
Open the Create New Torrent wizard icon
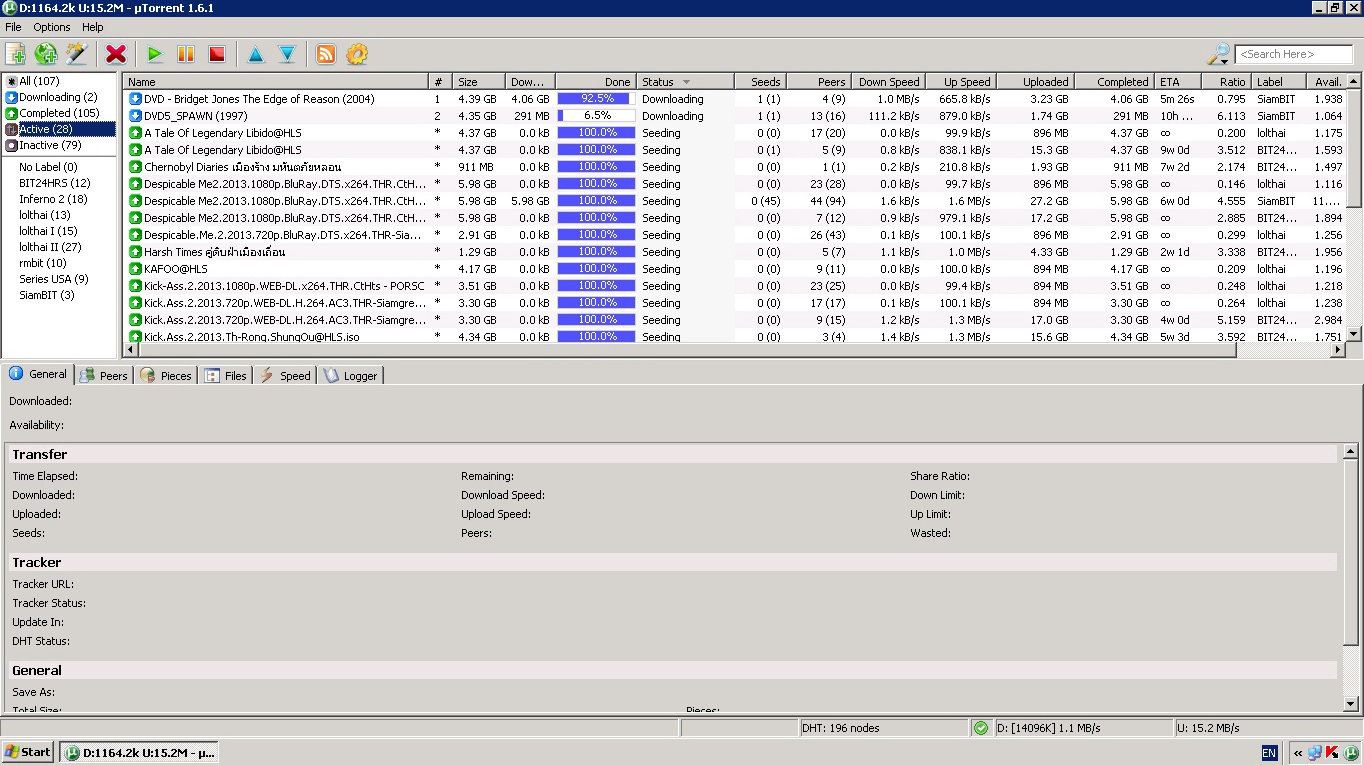(76, 54)
